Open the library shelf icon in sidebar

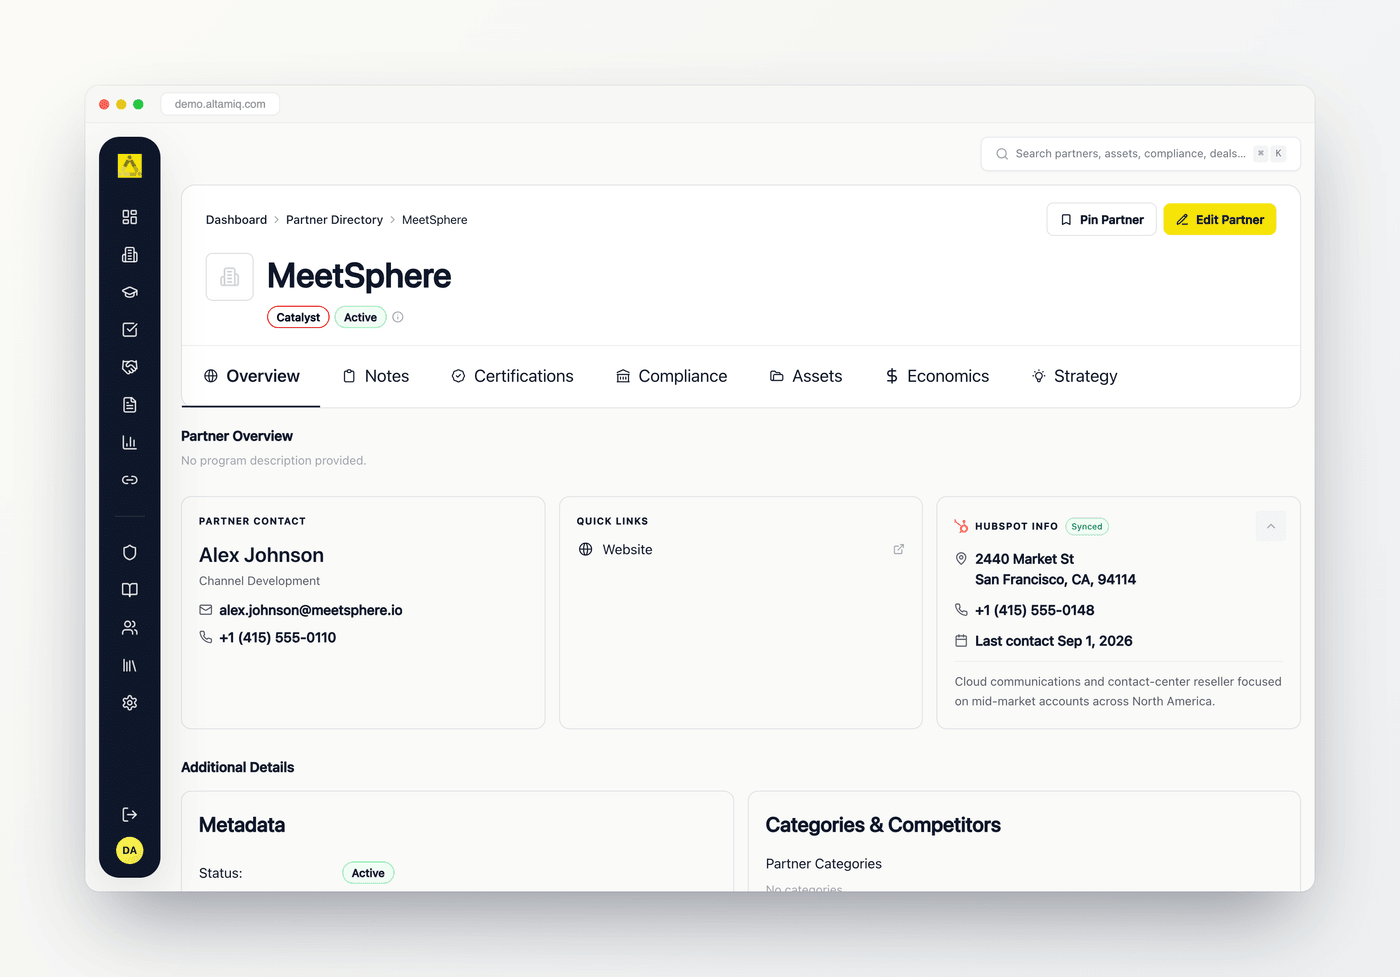130,665
